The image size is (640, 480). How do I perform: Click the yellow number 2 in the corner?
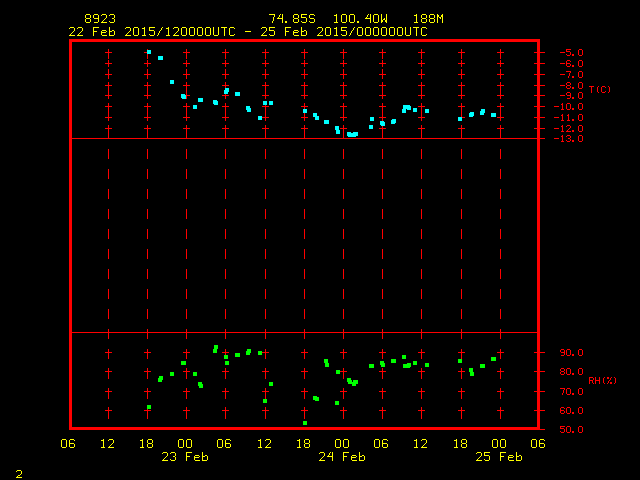(x=19, y=474)
